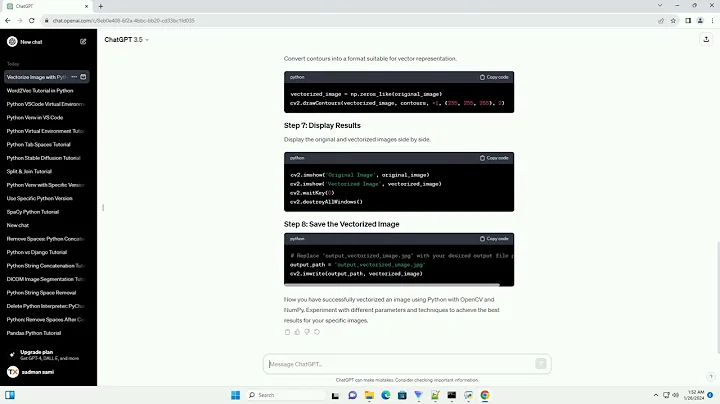Go back in browser
The height and width of the screenshot is (404, 720).
tap(7, 21)
